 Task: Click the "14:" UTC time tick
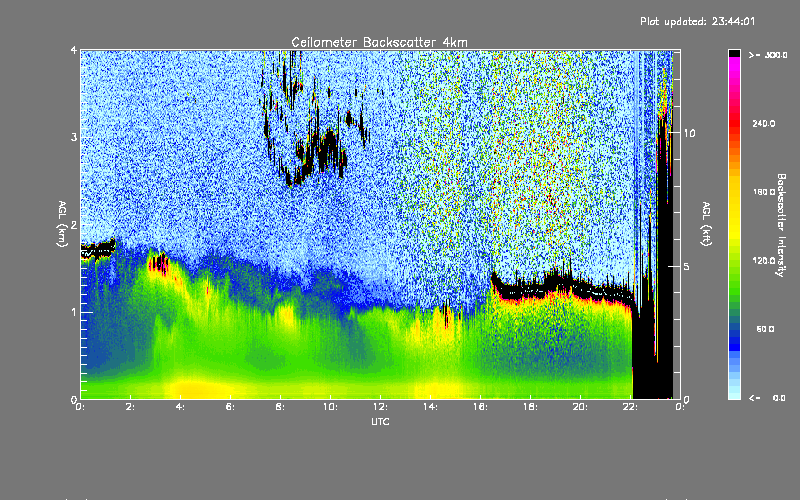[430, 407]
